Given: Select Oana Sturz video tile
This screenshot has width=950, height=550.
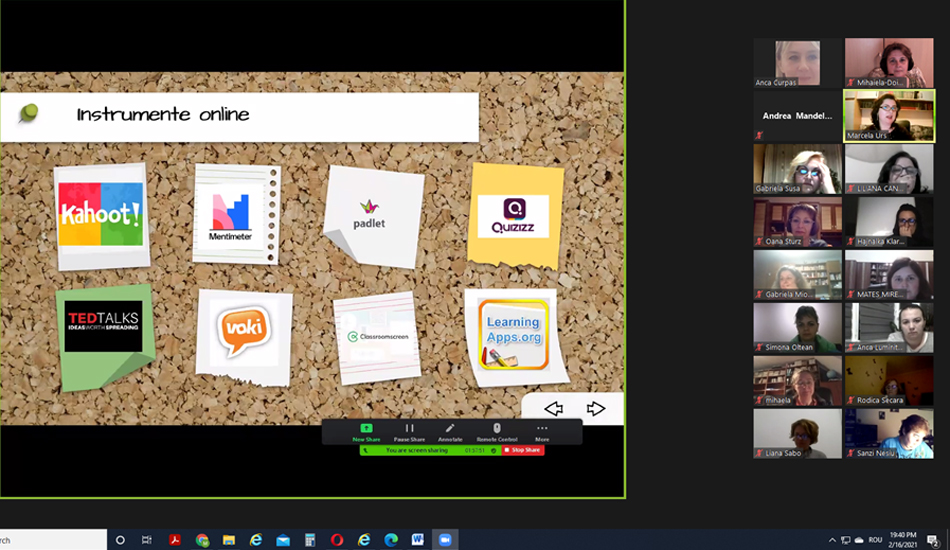Looking at the screenshot, I should pos(797,222).
